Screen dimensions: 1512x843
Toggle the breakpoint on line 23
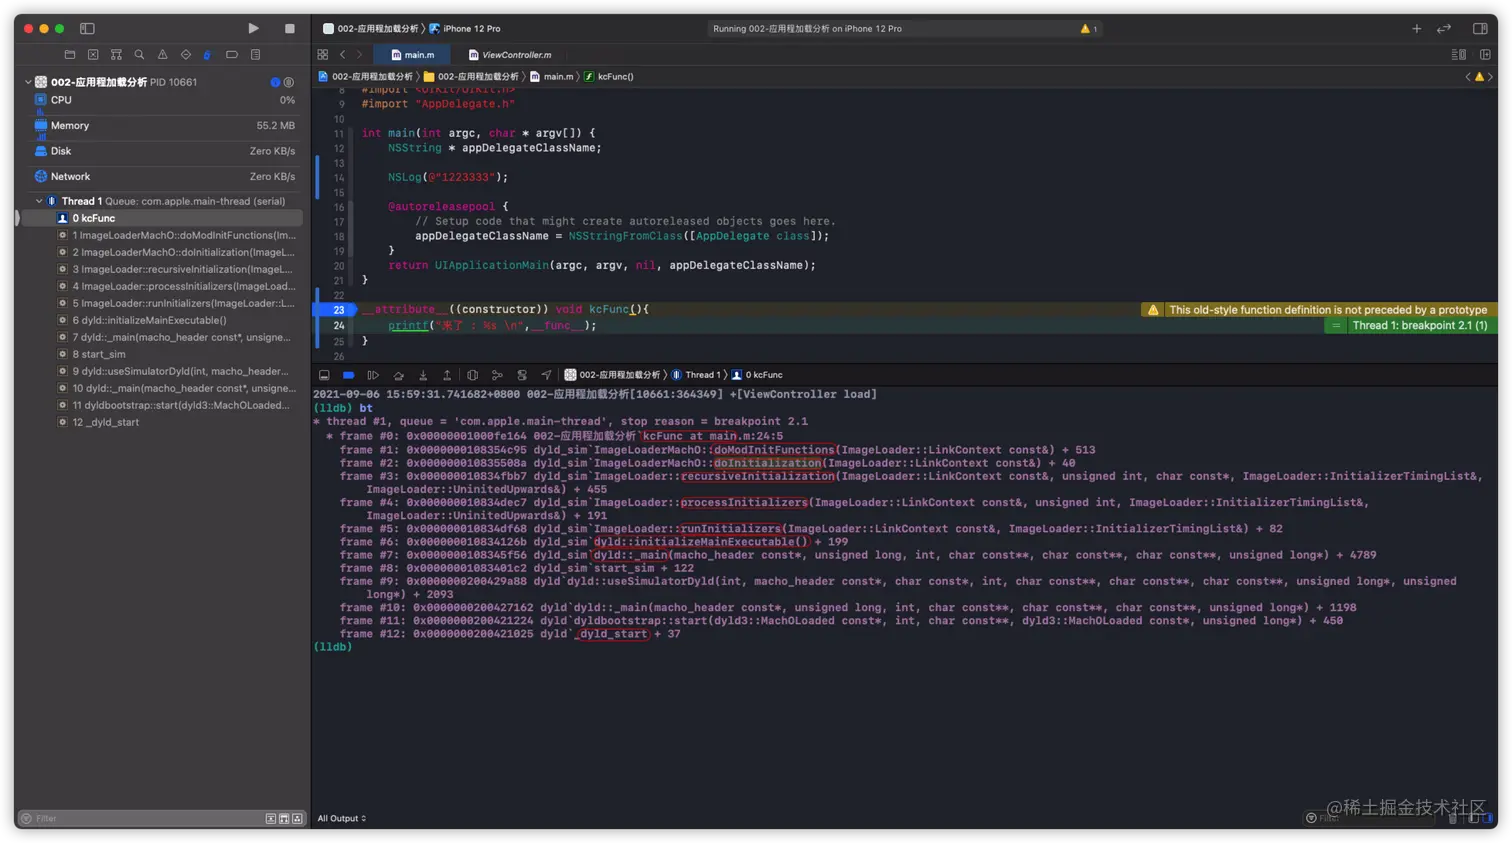pyautogui.click(x=336, y=310)
